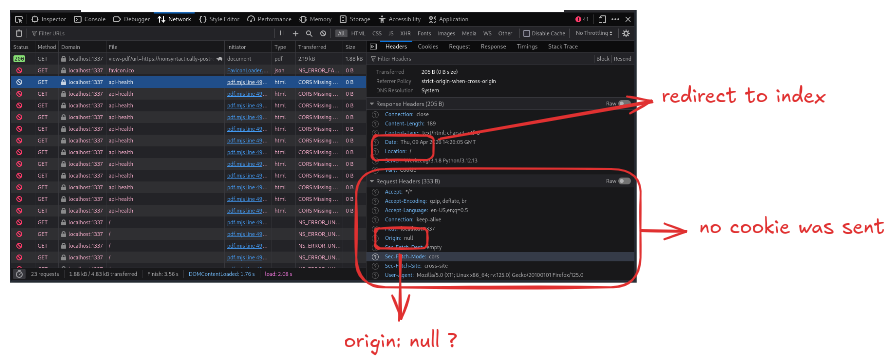Screen dimensions: 895x364
Task: Filter requests by JS
Action: tap(391, 34)
